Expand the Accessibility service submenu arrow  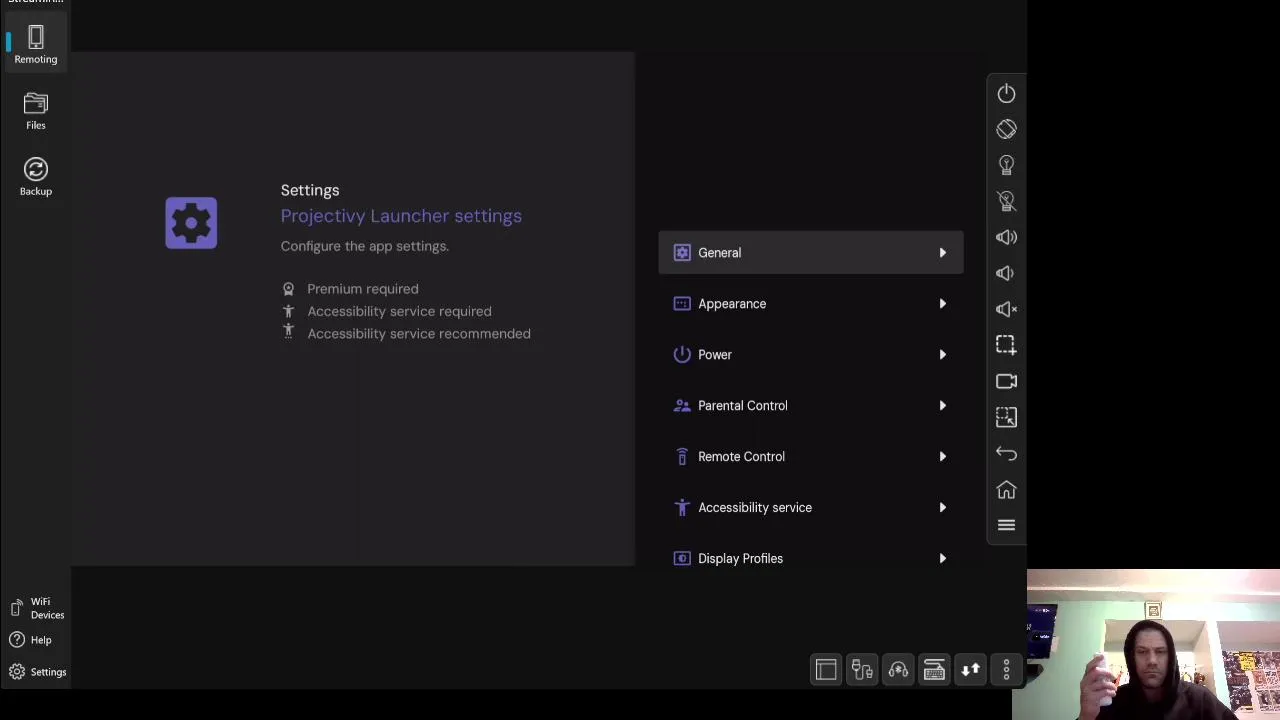[942, 508]
